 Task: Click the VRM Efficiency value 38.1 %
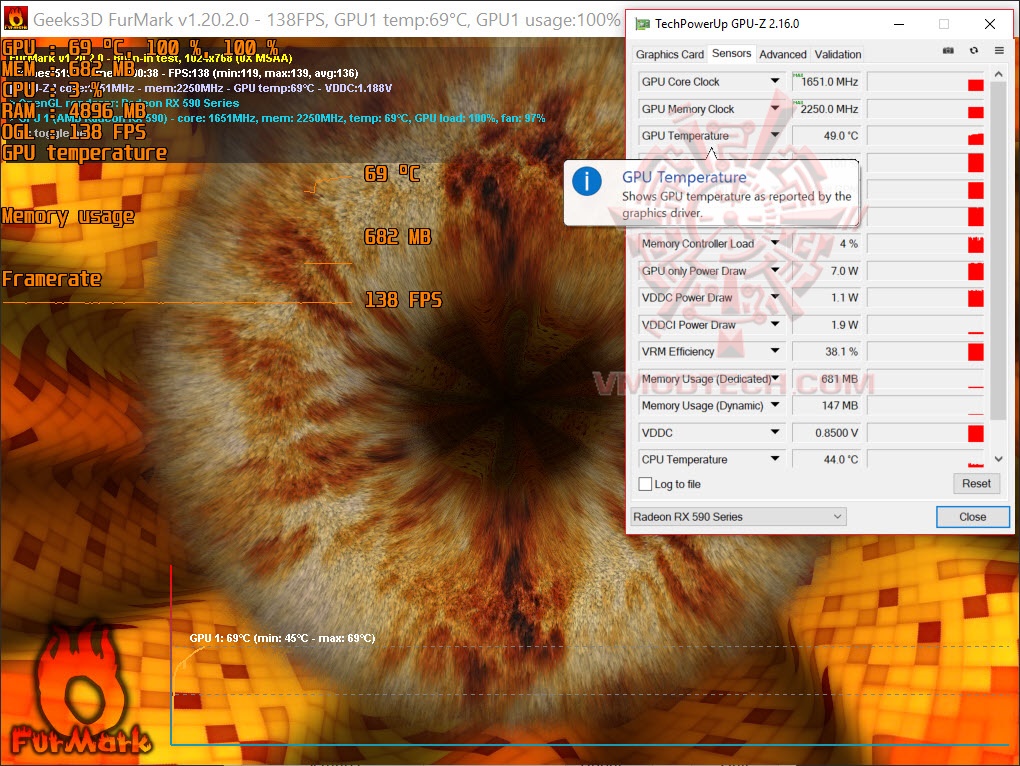click(826, 352)
